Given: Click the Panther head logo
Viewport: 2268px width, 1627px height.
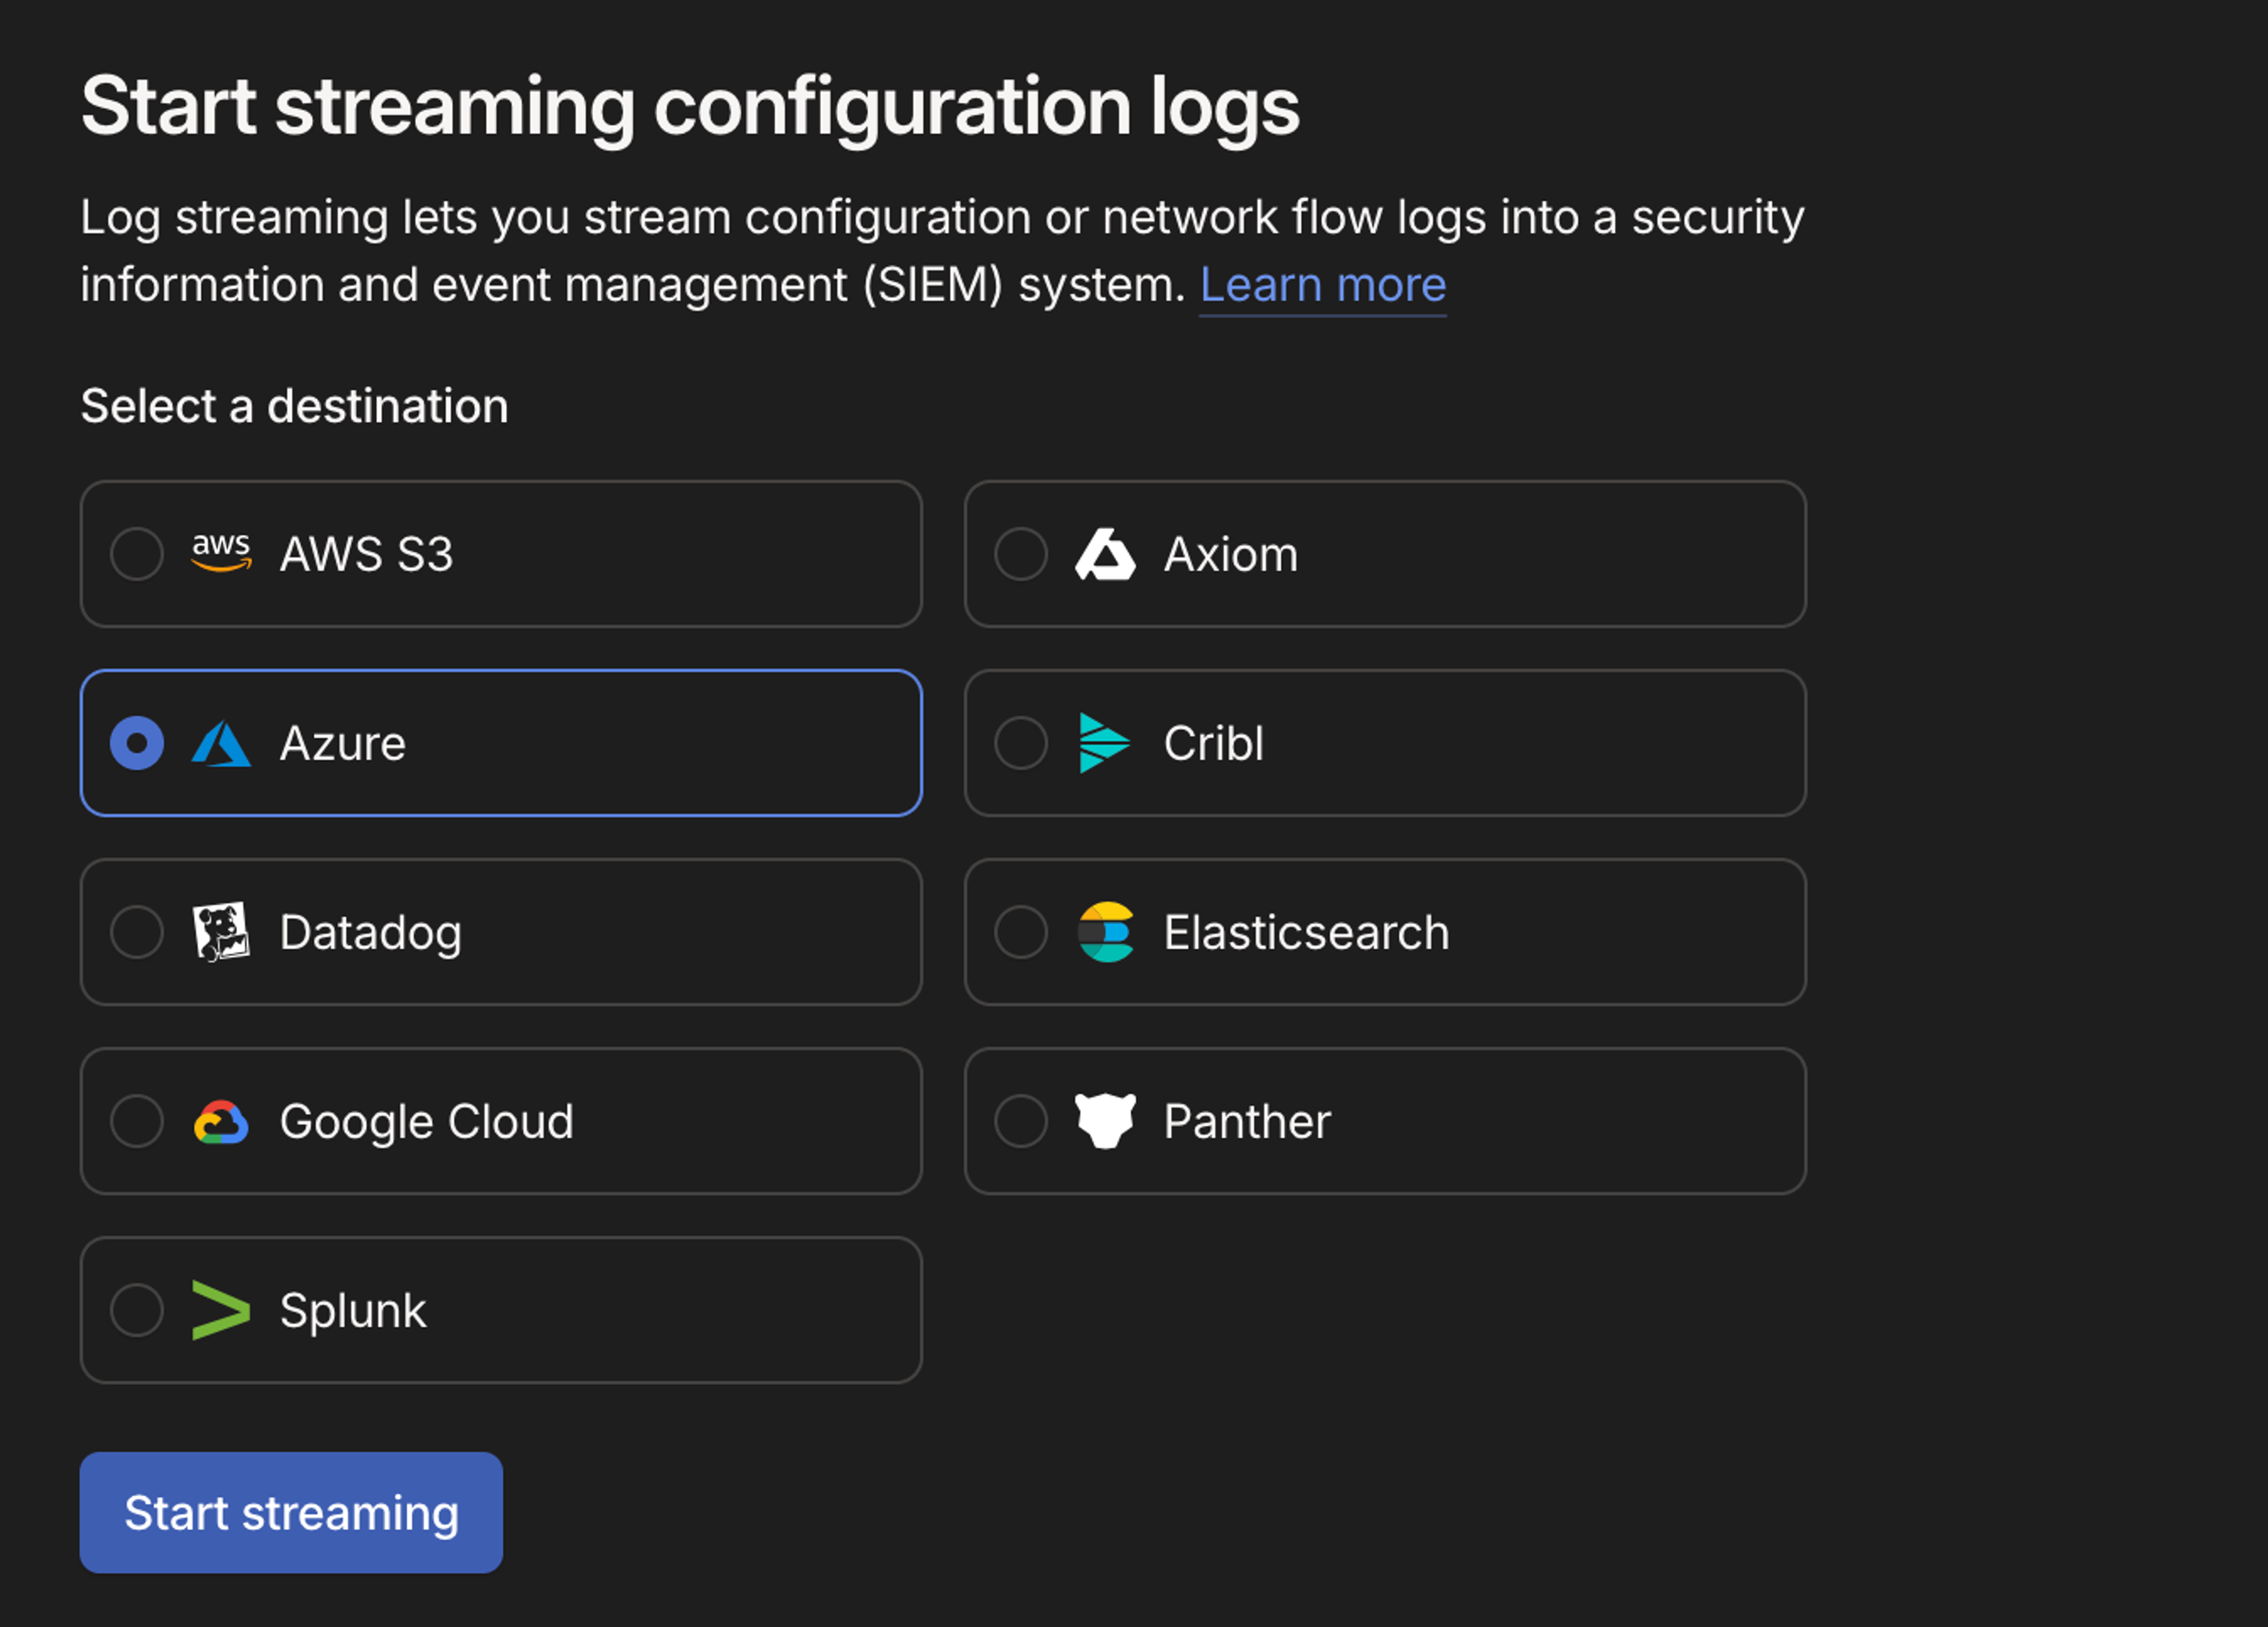Looking at the screenshot, I should tap(1105, 1121).
